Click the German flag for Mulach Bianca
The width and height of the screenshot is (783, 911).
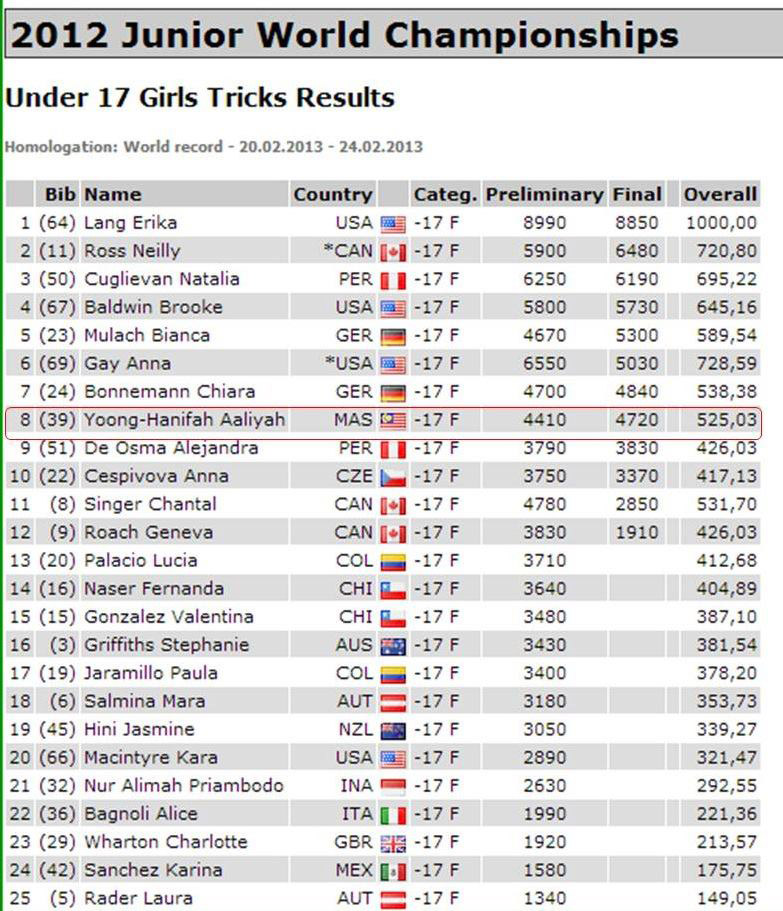(393, 336)
